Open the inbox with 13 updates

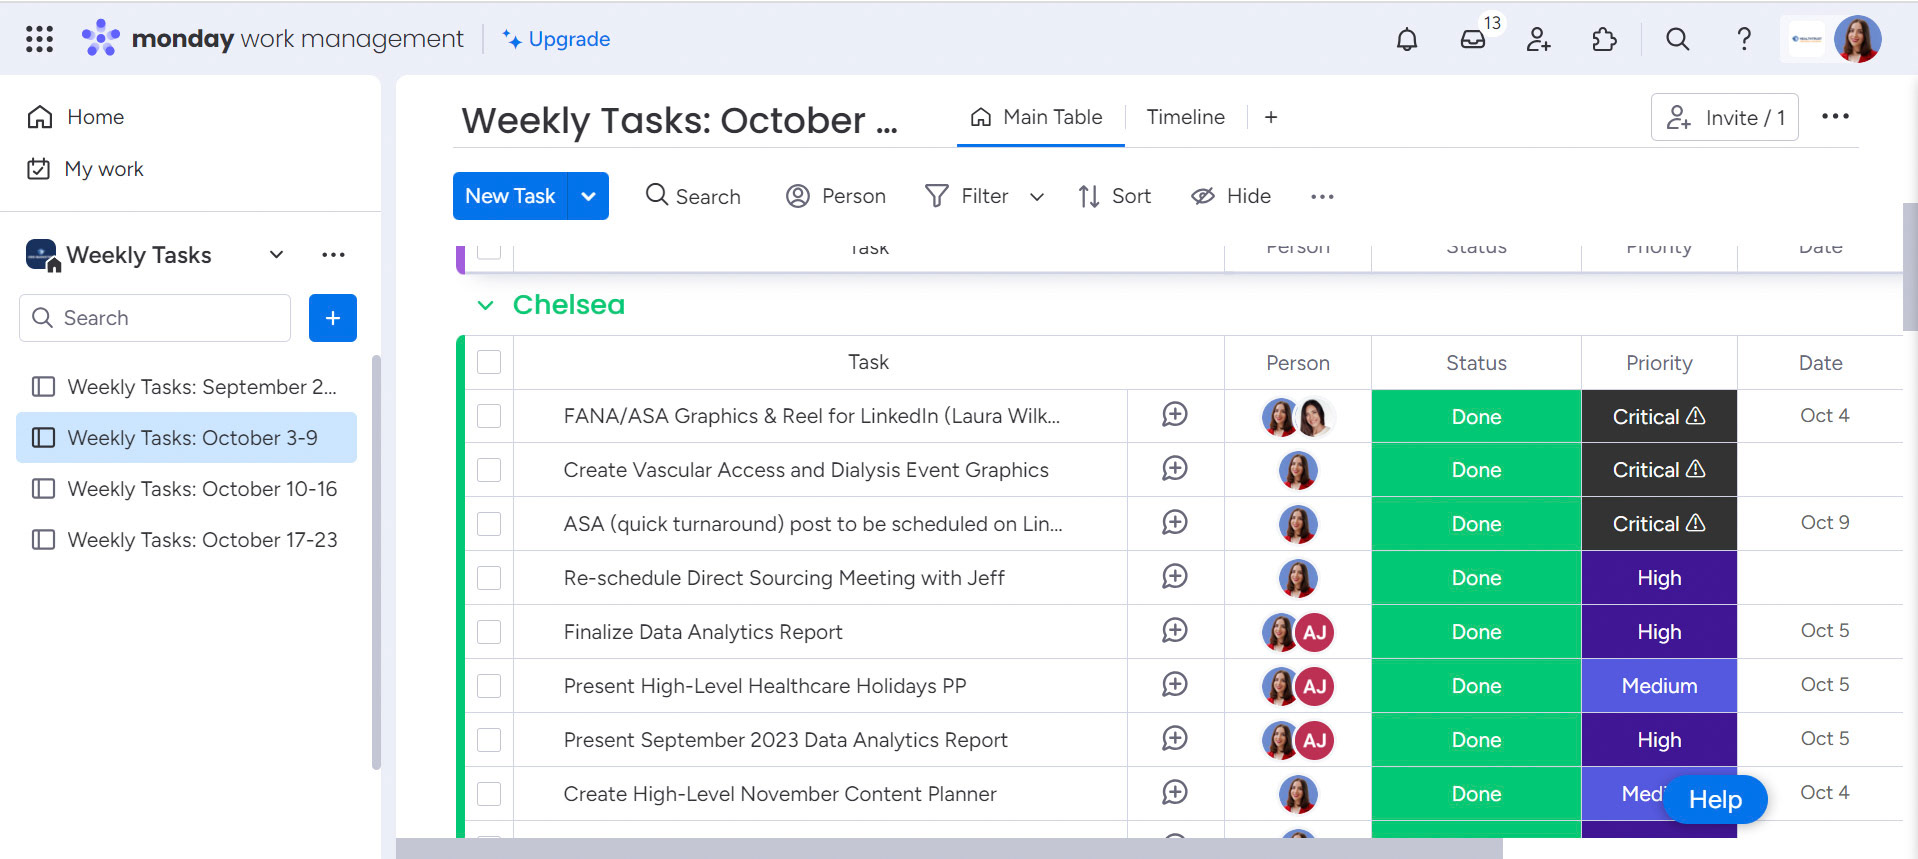pos(1473,39)
